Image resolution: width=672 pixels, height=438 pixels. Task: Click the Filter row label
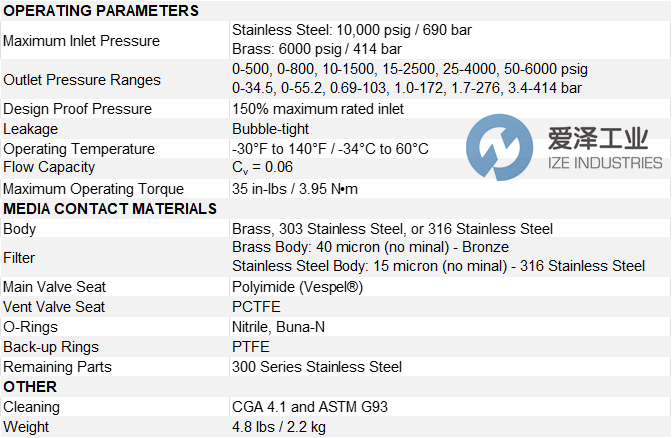19,257
